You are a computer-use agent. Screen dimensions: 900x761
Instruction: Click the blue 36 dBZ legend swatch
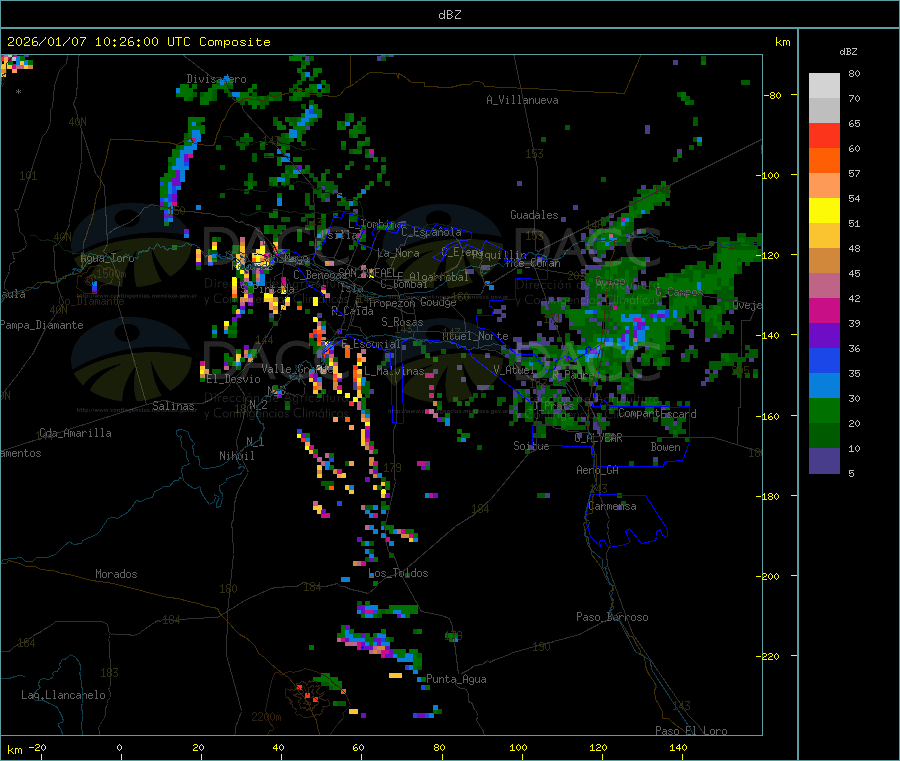pos(824,360)
